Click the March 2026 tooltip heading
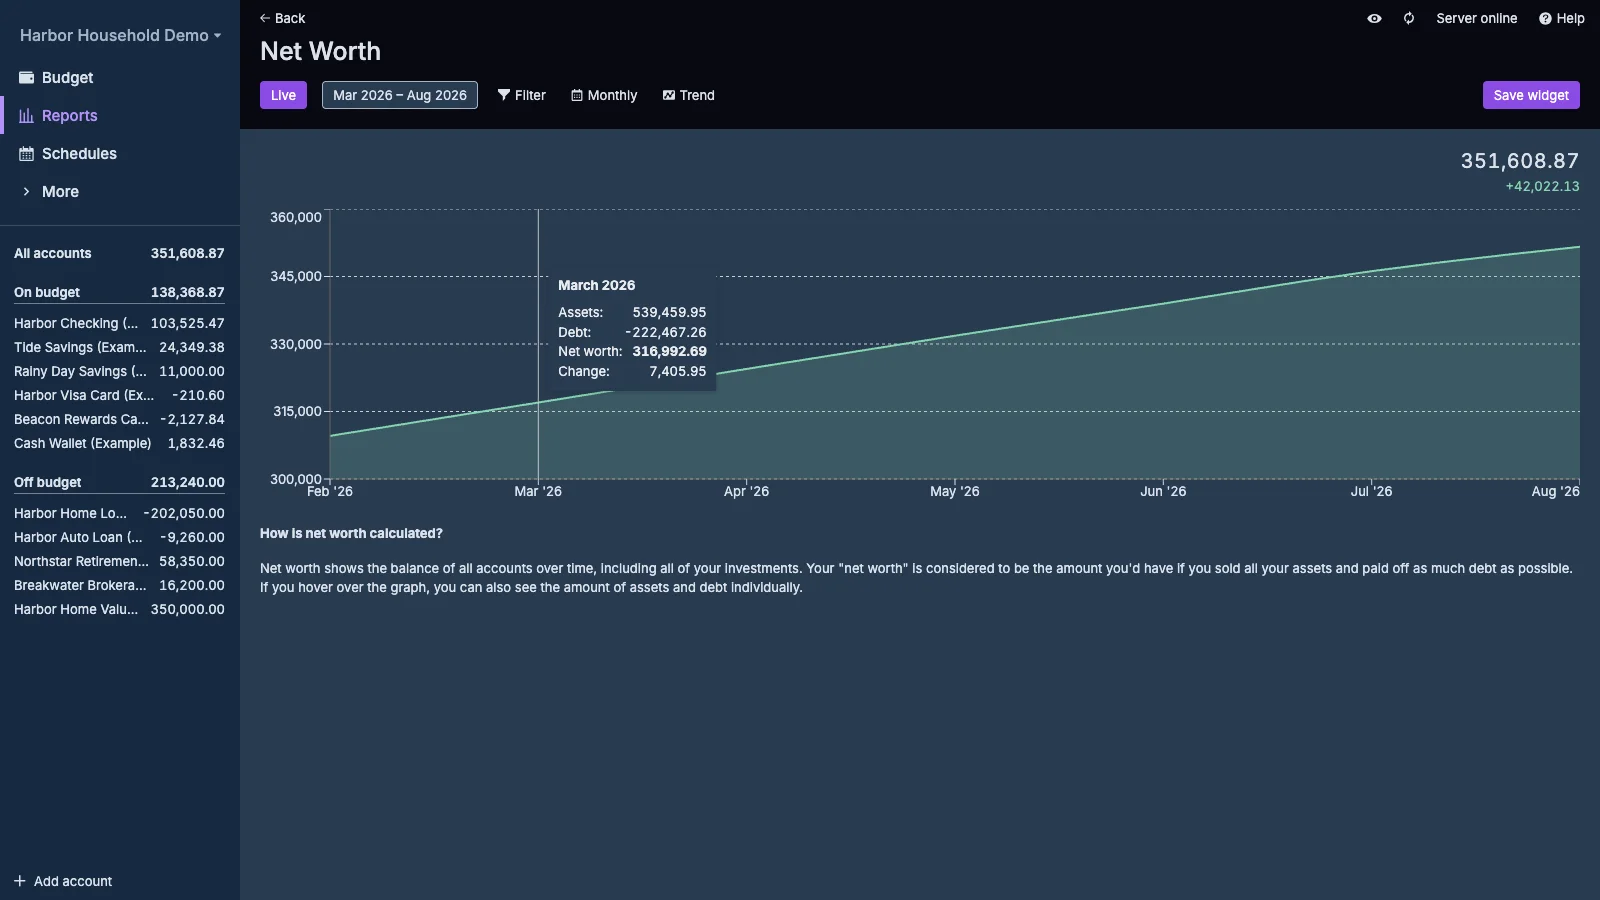This screenshot has width=1600, height=900. tap(596, 285)
